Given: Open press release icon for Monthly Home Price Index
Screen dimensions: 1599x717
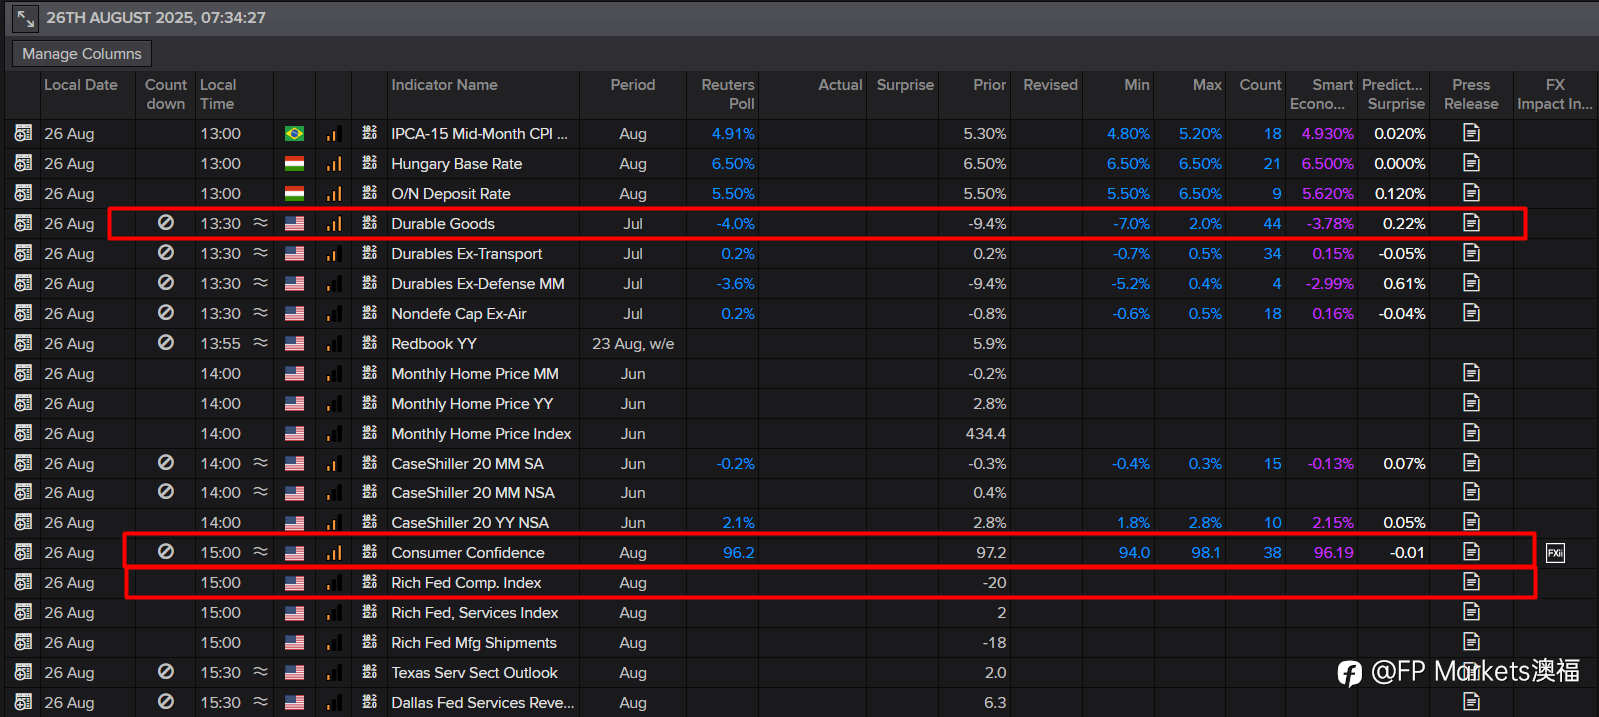Looking at the screenshot, I should [x=1471, y=433].
